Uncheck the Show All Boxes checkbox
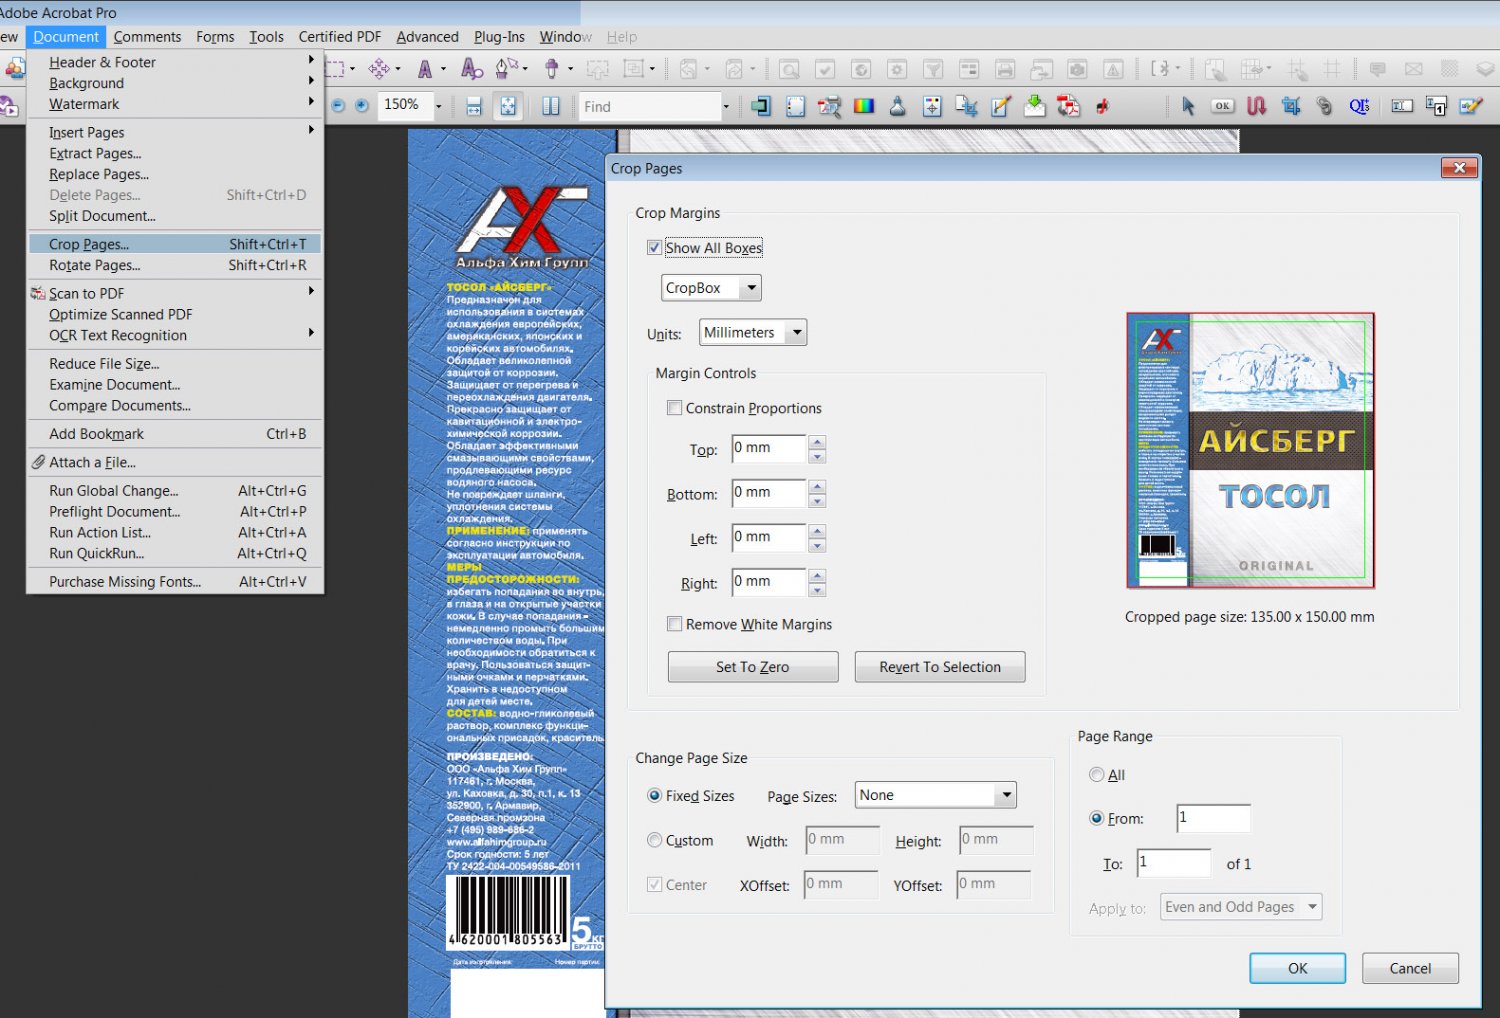Viewport: 1500px width, 1018px height. point(654,247)
